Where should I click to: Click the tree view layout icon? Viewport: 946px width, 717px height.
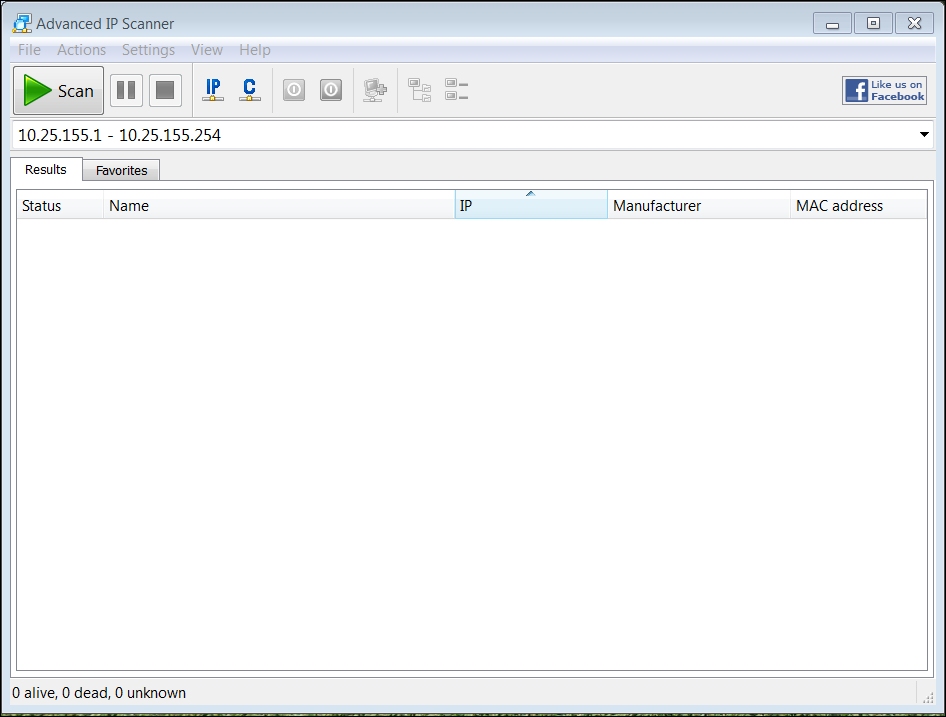(420, 89)
